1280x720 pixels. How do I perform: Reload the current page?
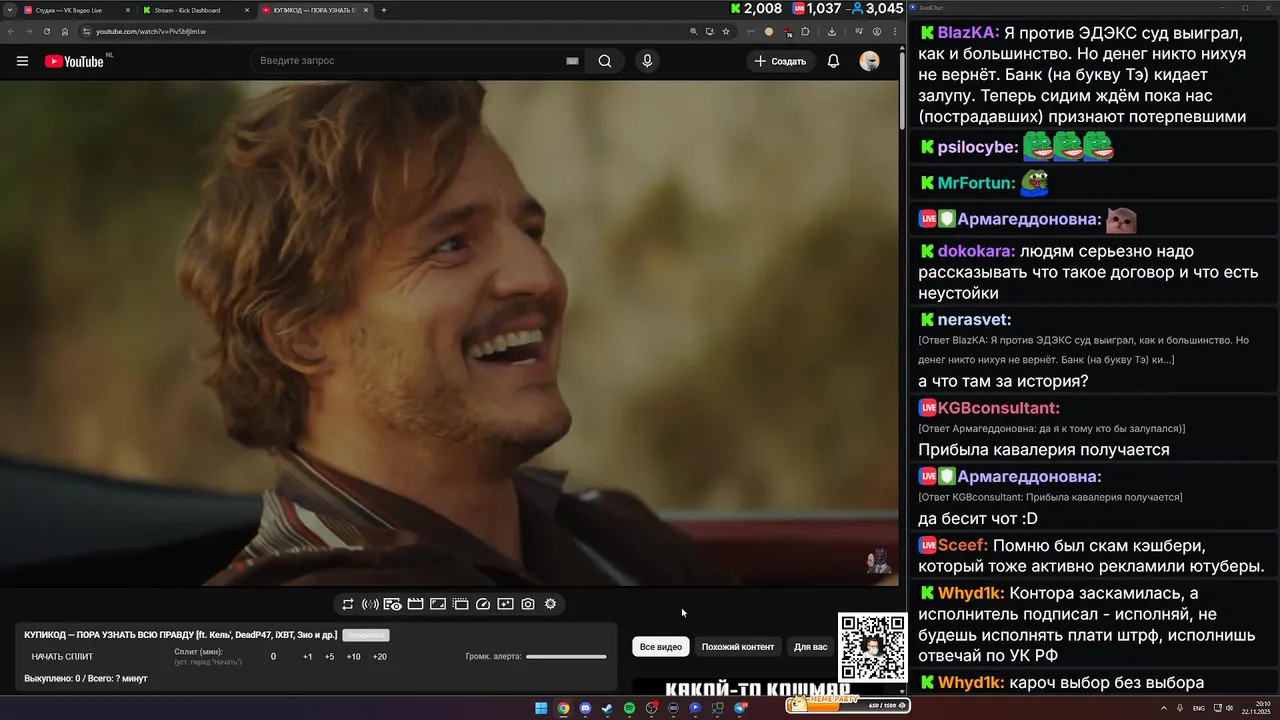[x=46, y=31]
